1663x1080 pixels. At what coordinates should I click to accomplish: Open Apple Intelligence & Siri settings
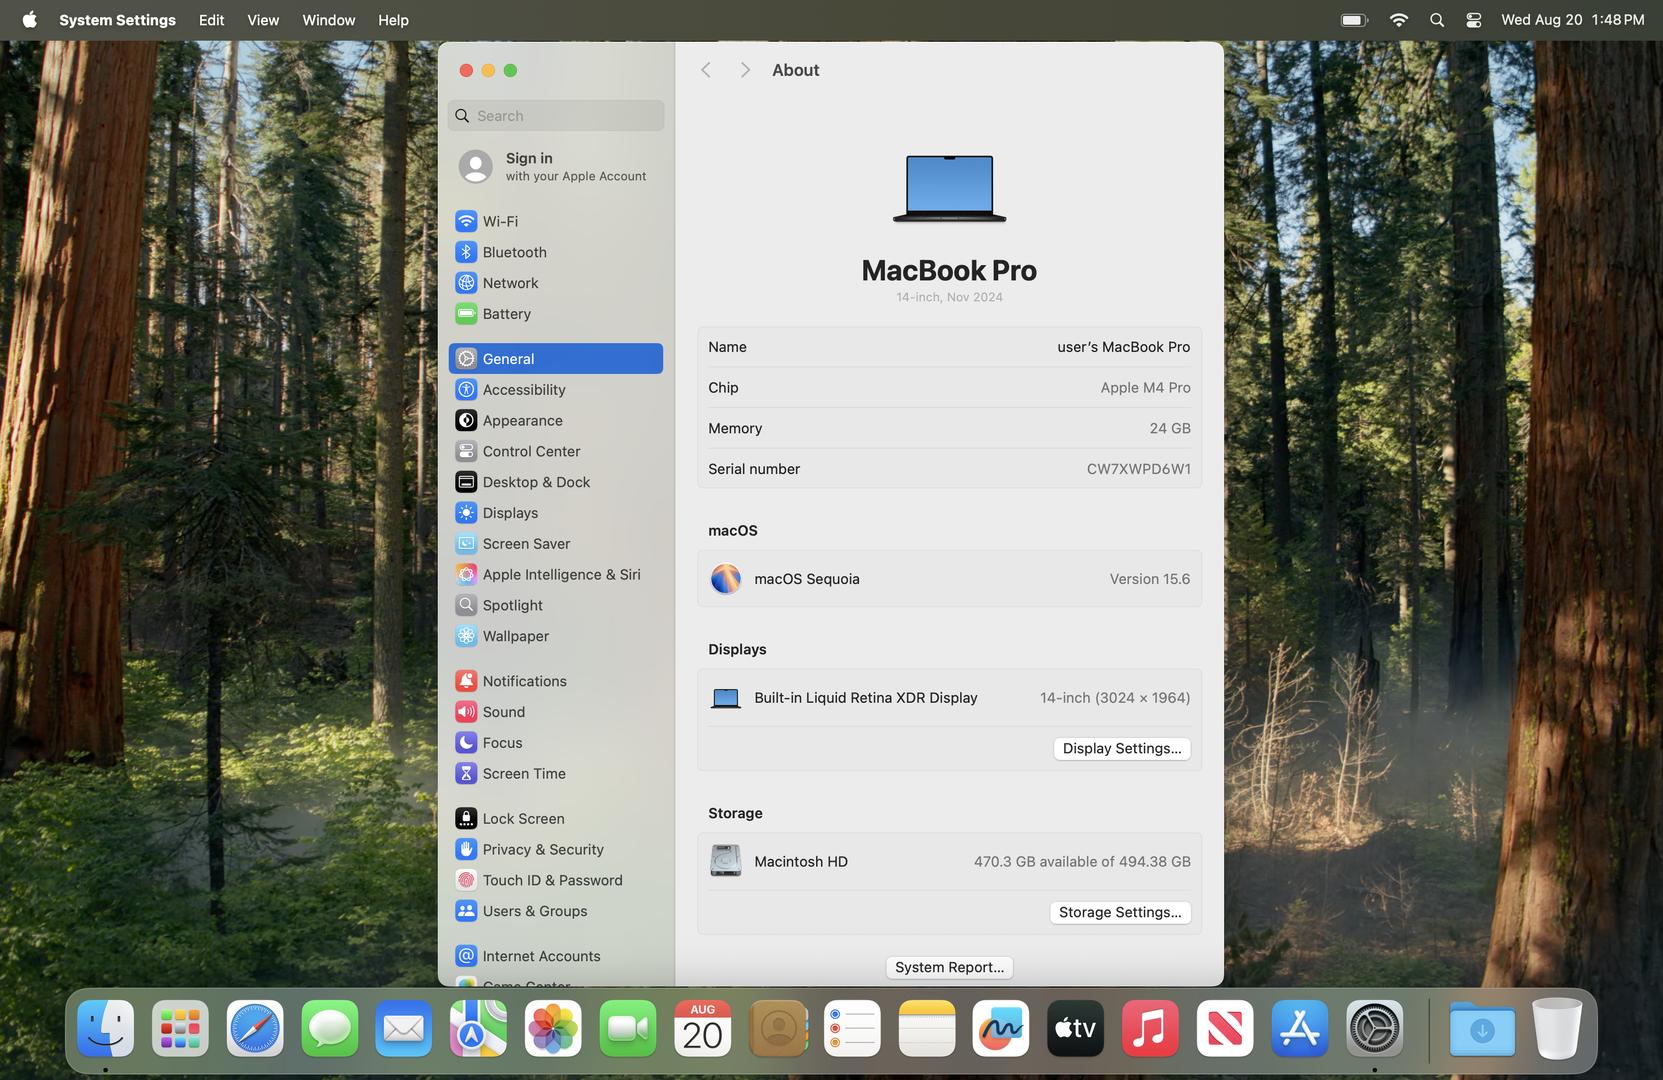click(x=555, y=575)
